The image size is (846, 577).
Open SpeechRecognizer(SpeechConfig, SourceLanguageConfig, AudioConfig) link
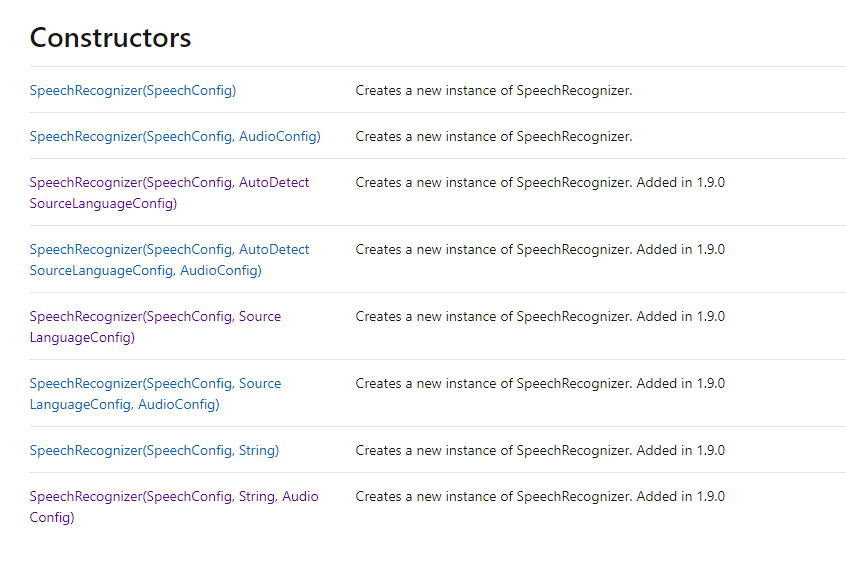point(155,393)
